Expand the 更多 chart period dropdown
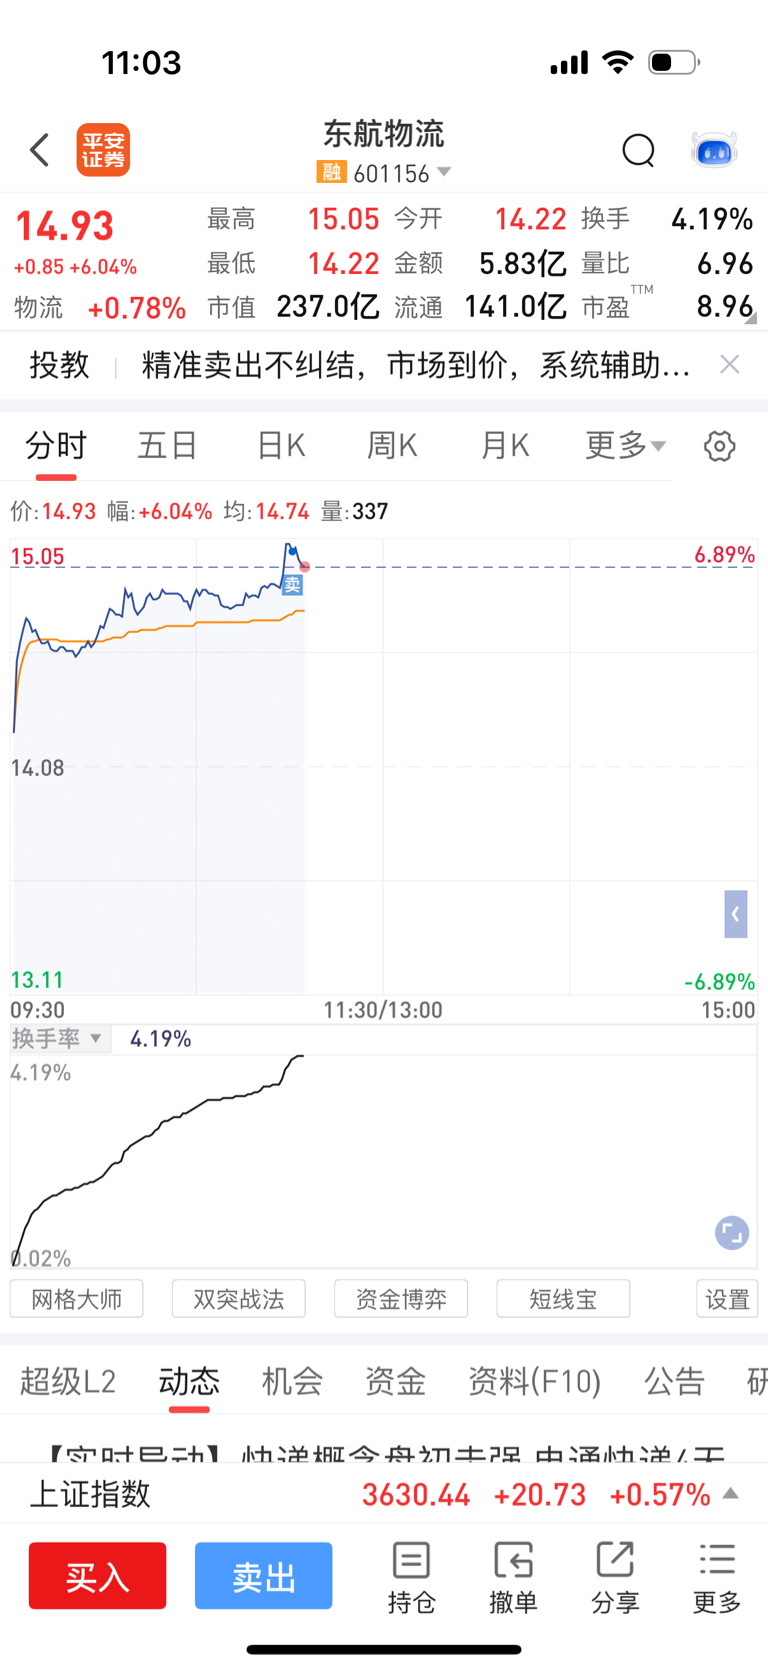 [625, 445]
